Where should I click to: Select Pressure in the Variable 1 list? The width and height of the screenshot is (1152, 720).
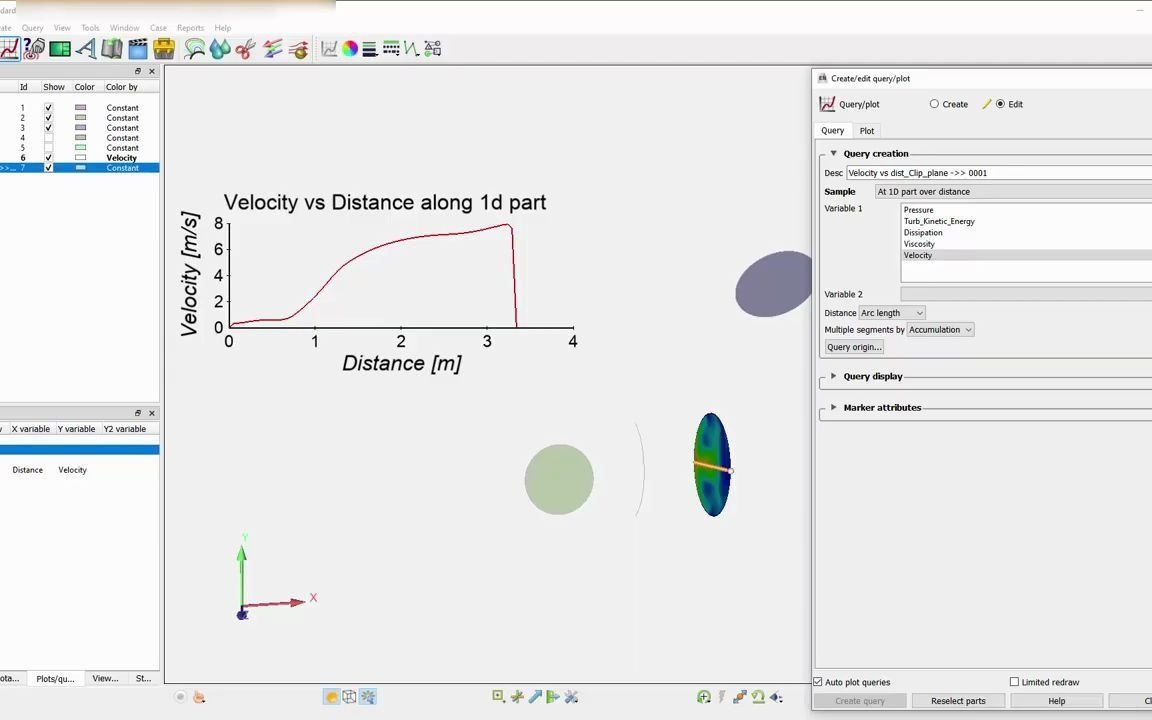[918, 210]
